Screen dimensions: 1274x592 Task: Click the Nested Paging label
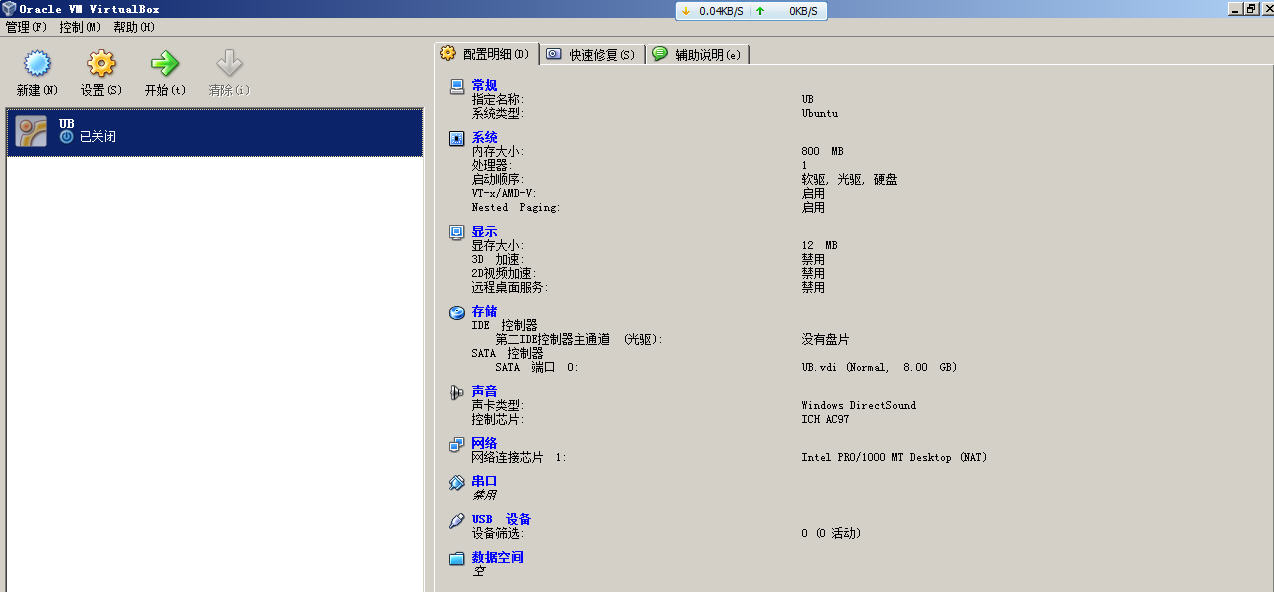[515, 208]
